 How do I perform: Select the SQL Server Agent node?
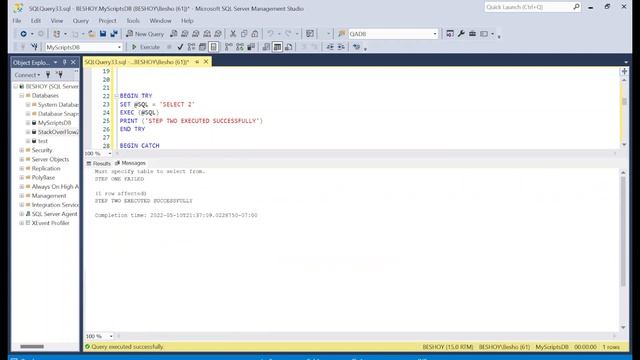54,214
